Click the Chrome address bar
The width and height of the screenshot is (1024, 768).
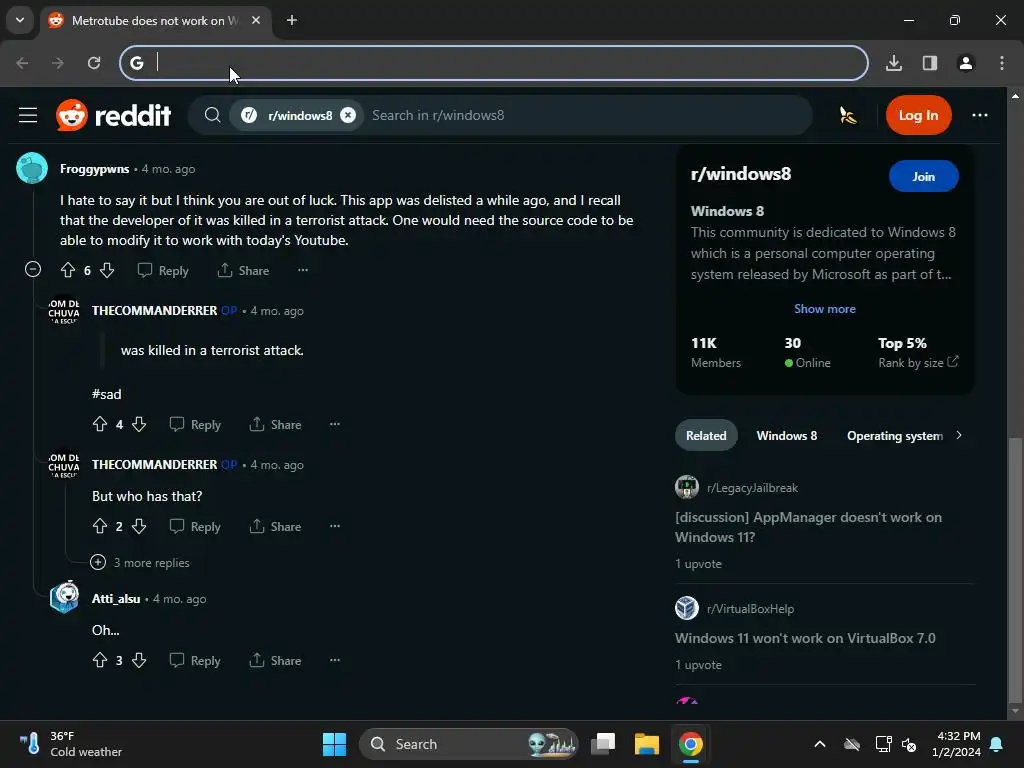click(494, 63)
